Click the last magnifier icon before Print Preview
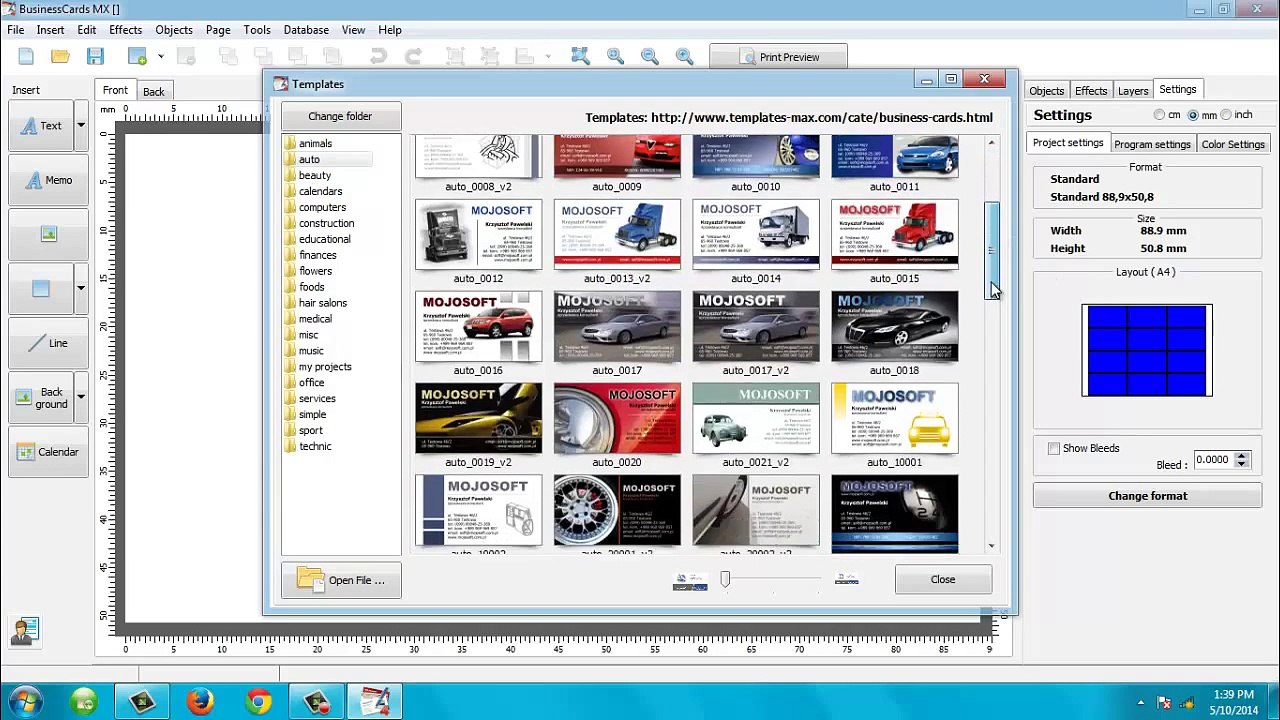The width and height of the screenshot is (1280, 720). tap(685, 57)
